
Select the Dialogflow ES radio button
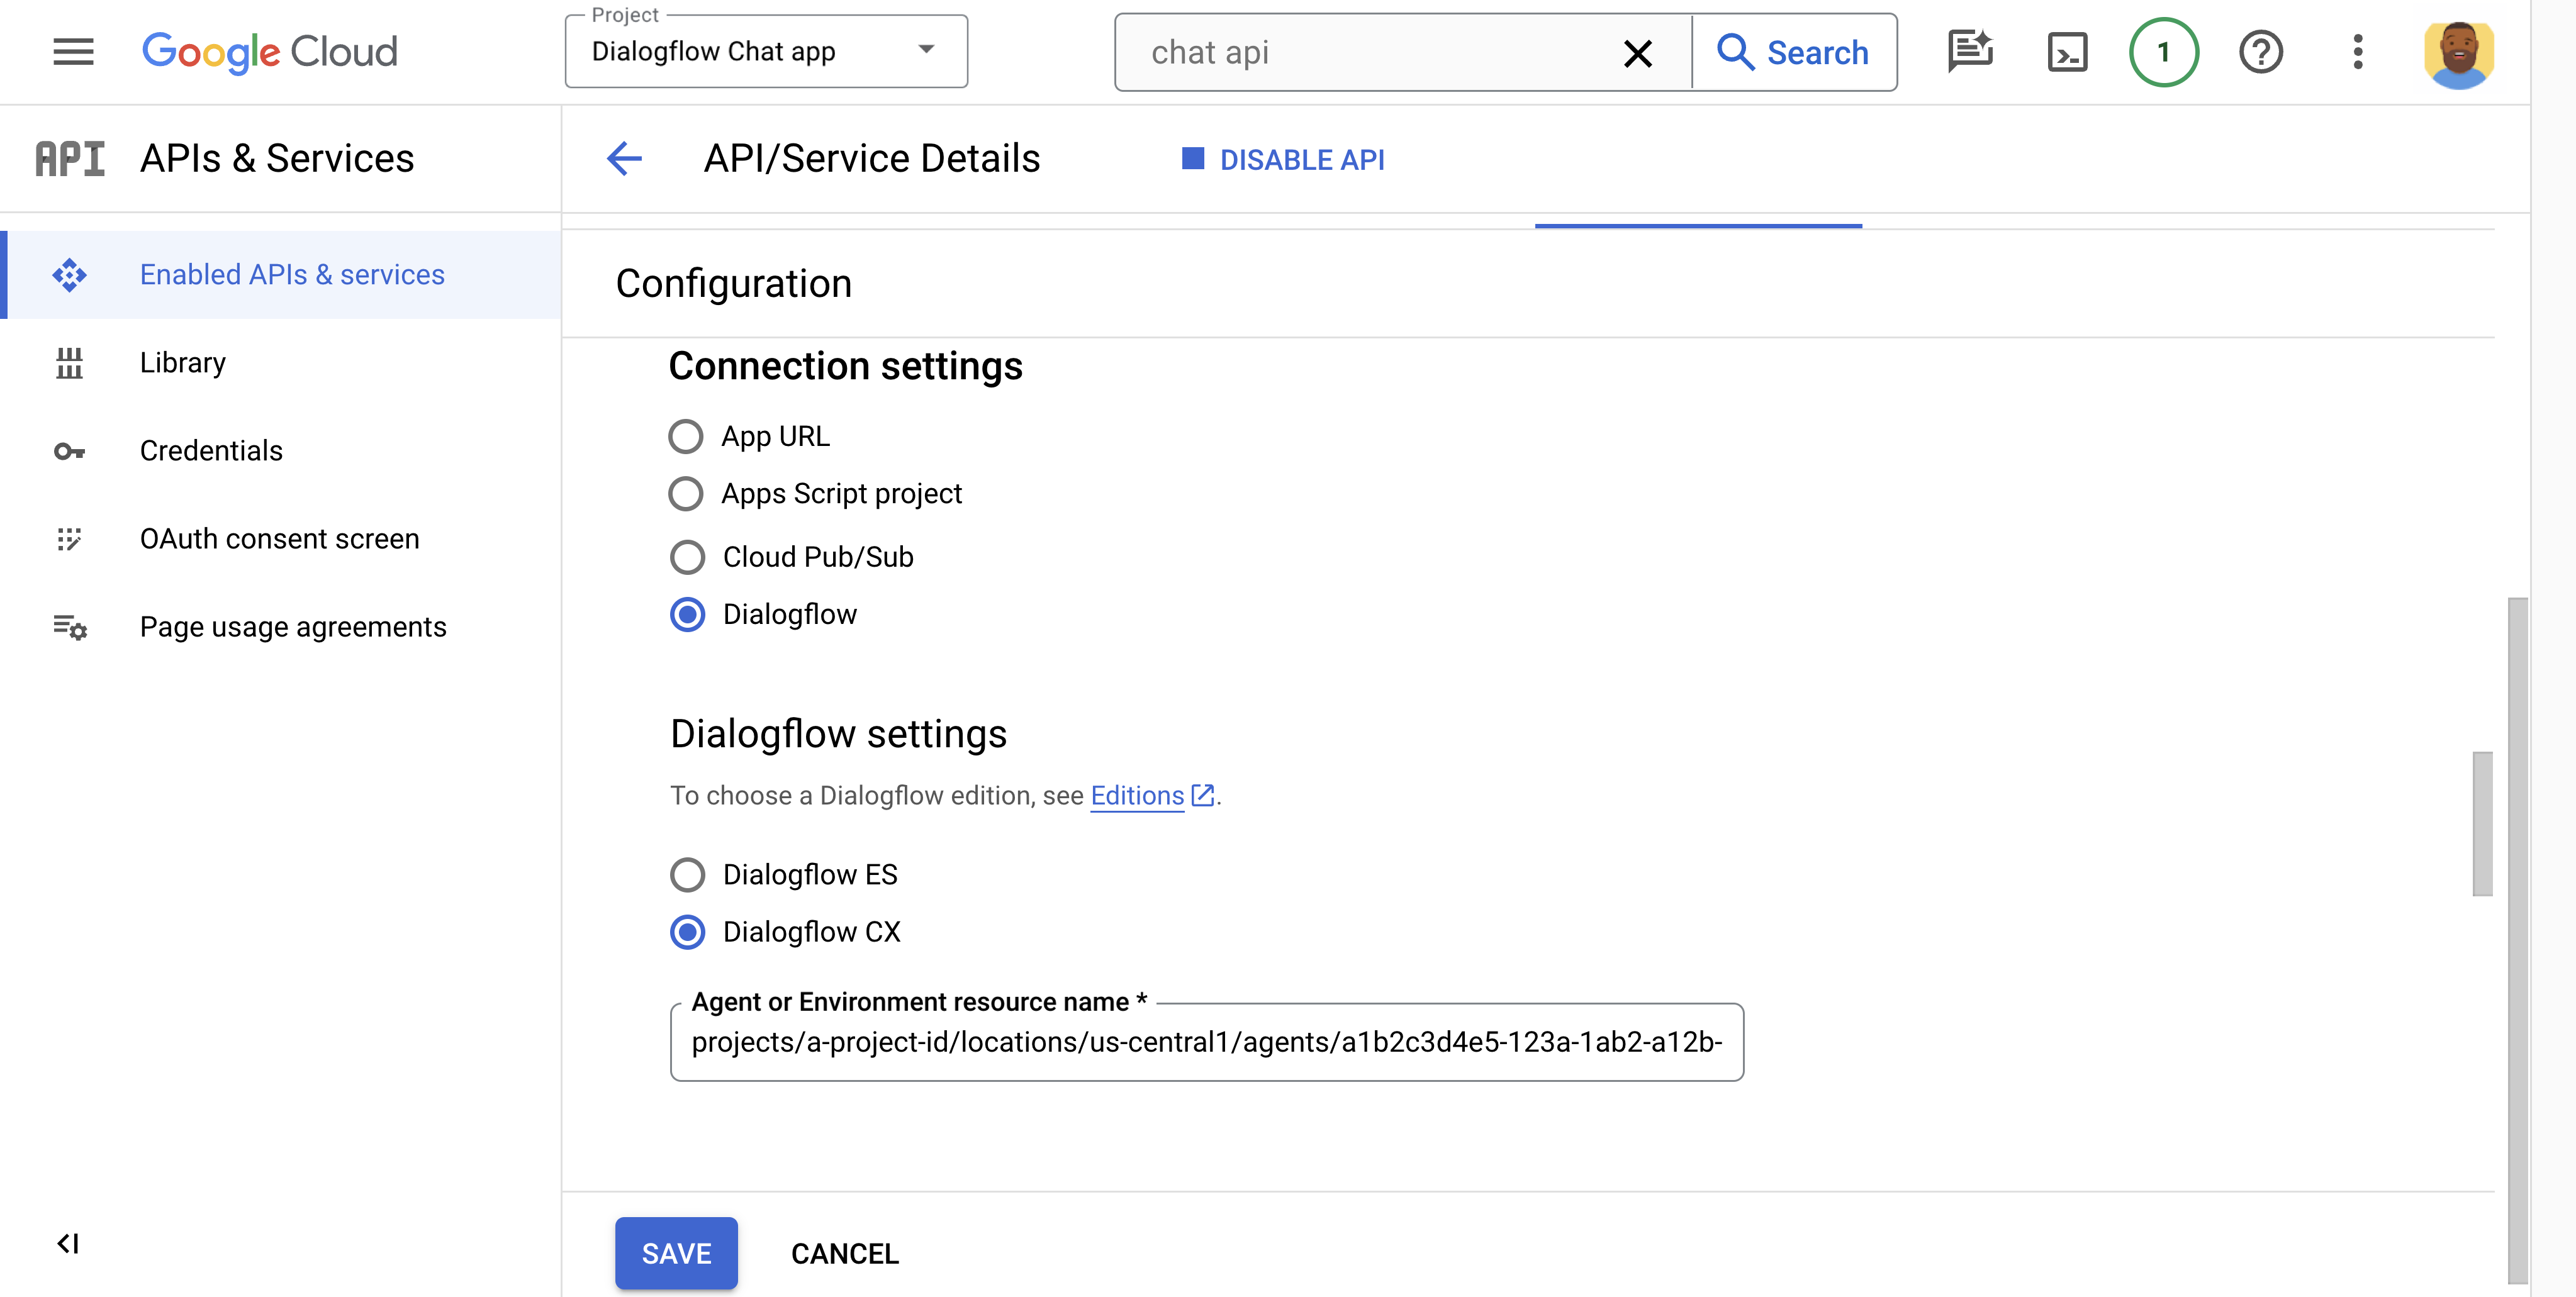point(688,874)
